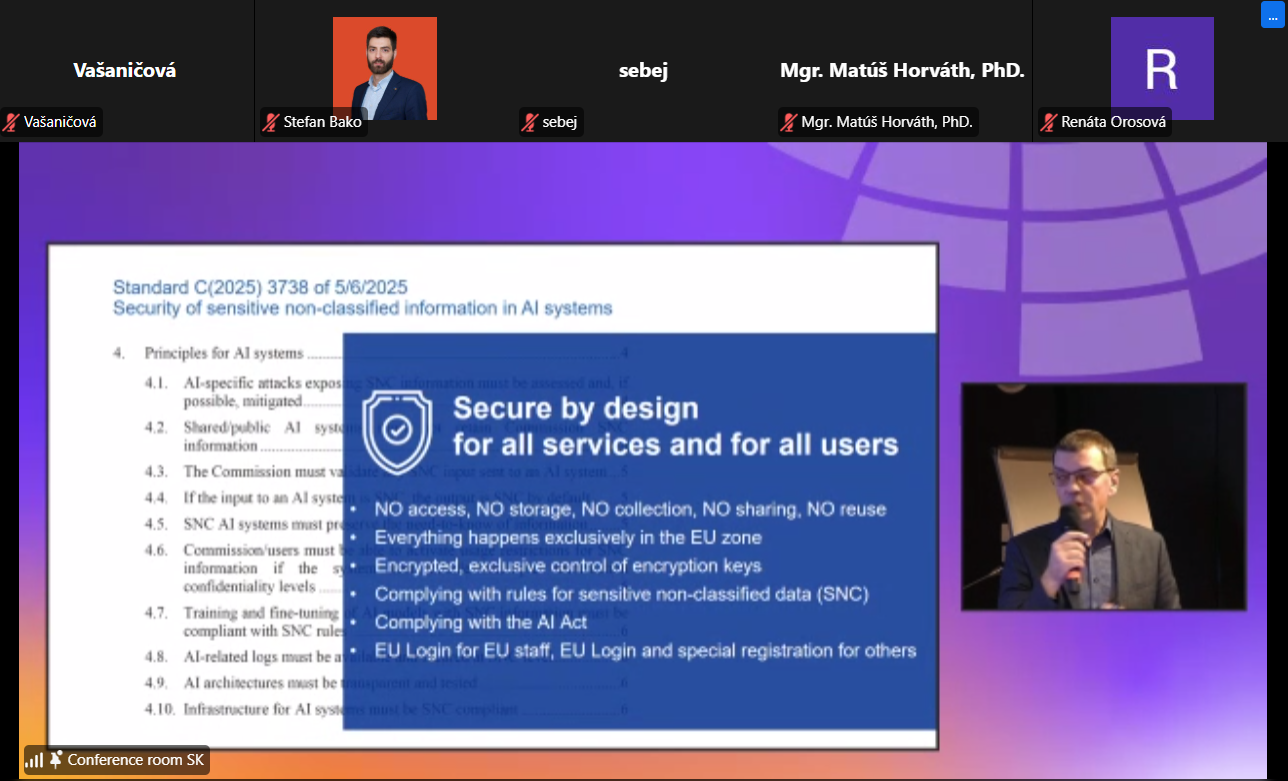Image resolution: width=1288 pixels, height=781 pixels.
Task: Click the "Secure by design" slide heading
Action: point(575,408)
